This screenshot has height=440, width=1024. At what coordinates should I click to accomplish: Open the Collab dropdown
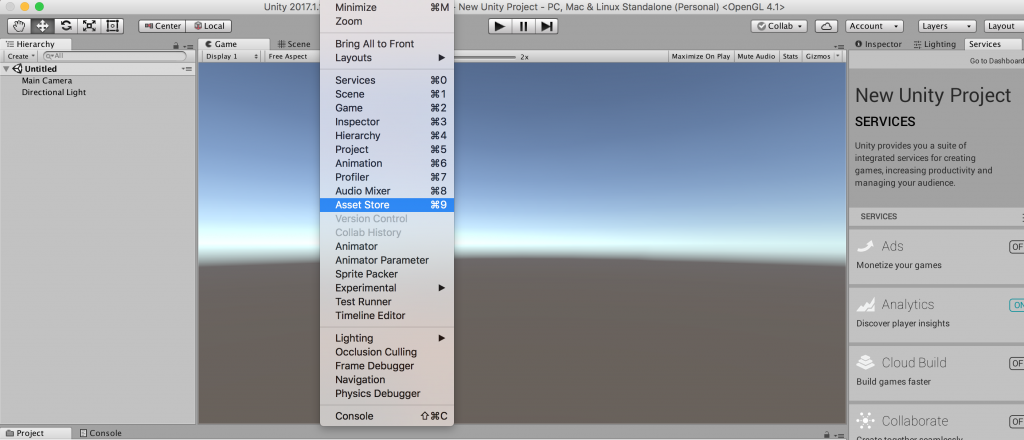tap(779, 26)
